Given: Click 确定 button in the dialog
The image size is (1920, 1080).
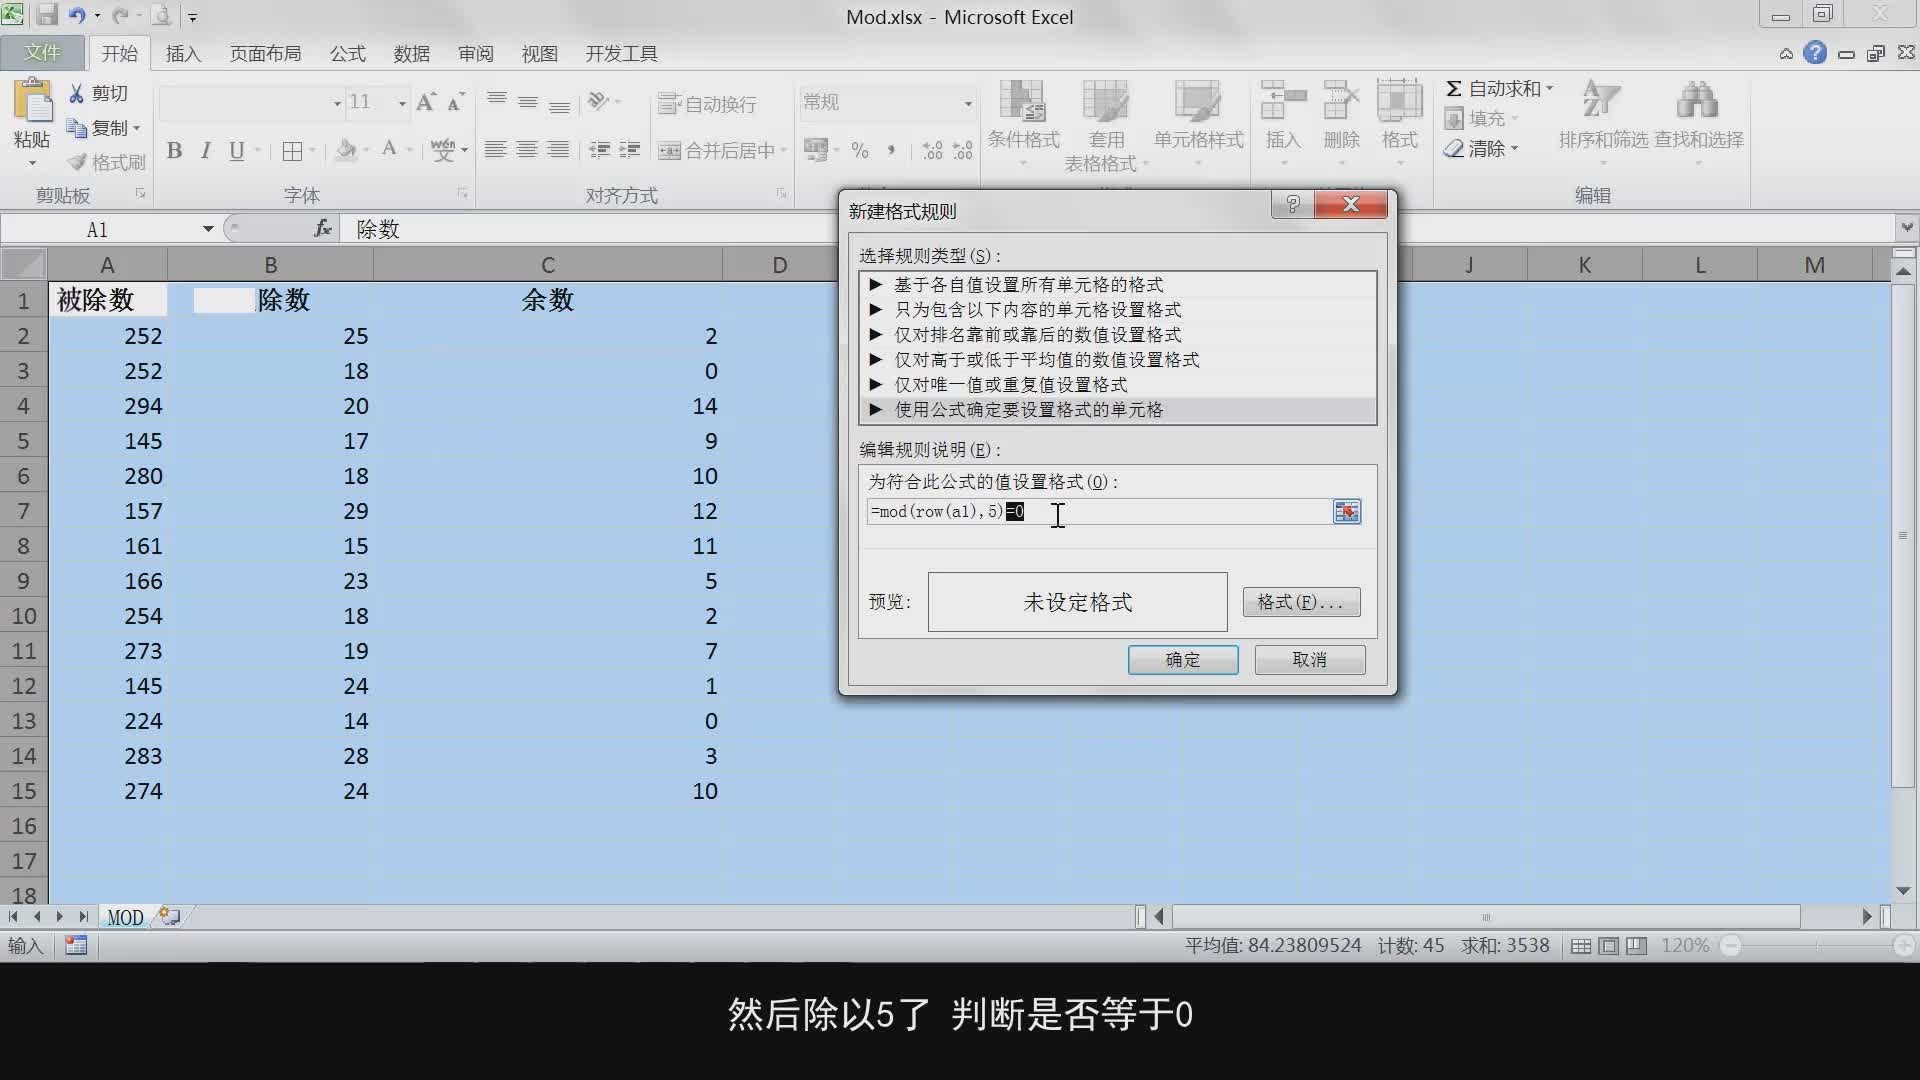Looking at the screenshot, I should click(x=1183, y=660).
